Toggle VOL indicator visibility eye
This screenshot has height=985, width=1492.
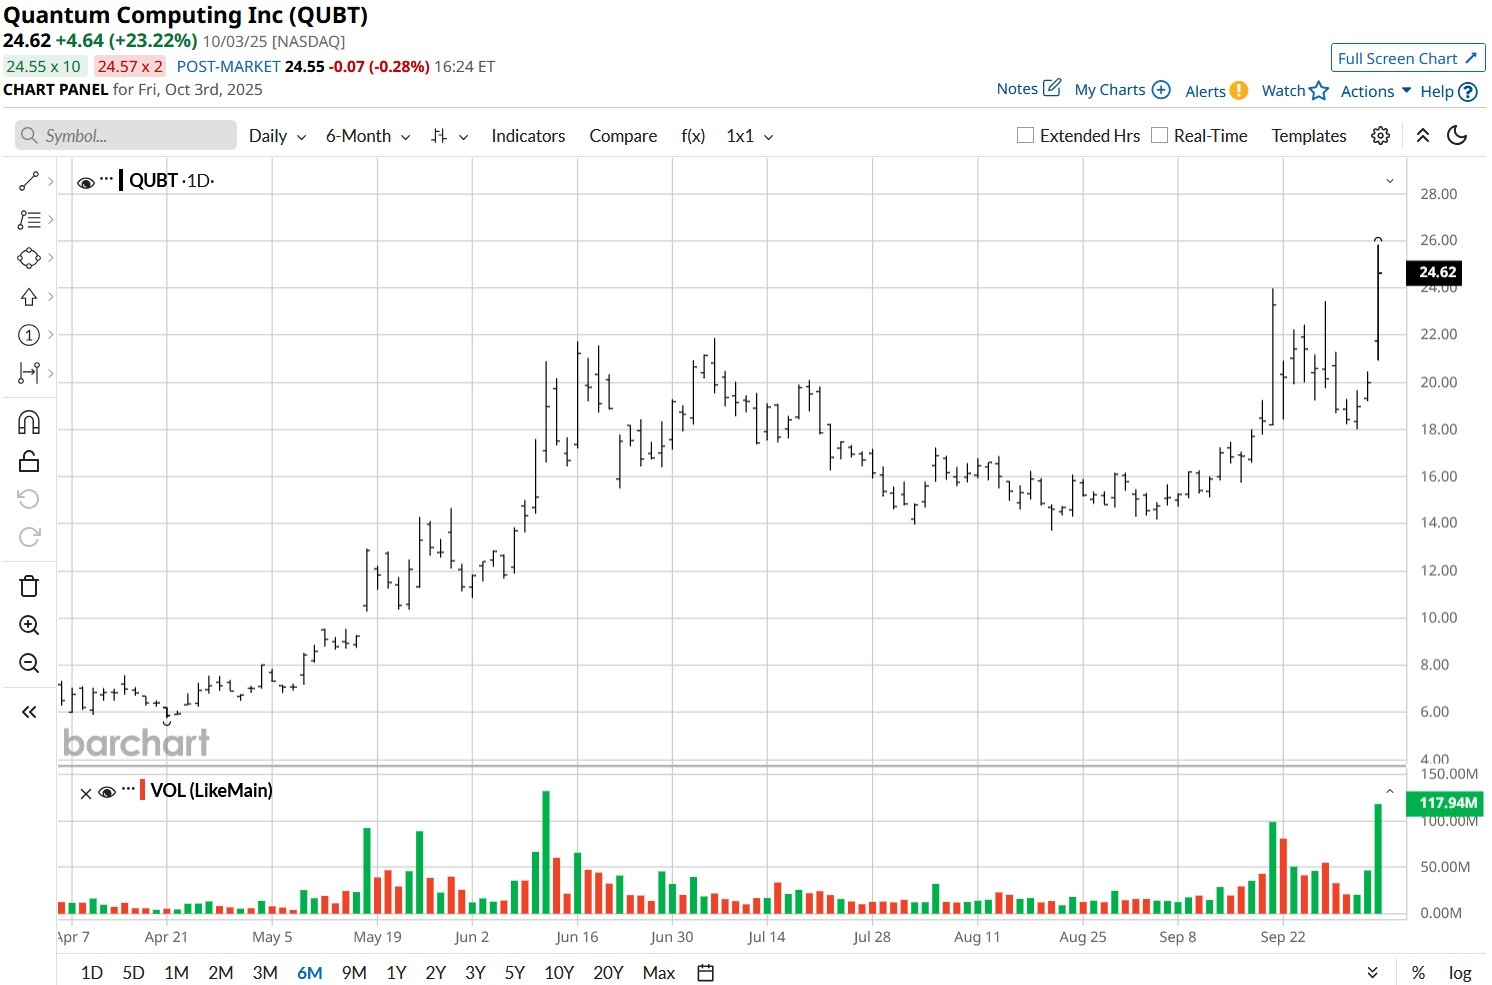point(107,792)
